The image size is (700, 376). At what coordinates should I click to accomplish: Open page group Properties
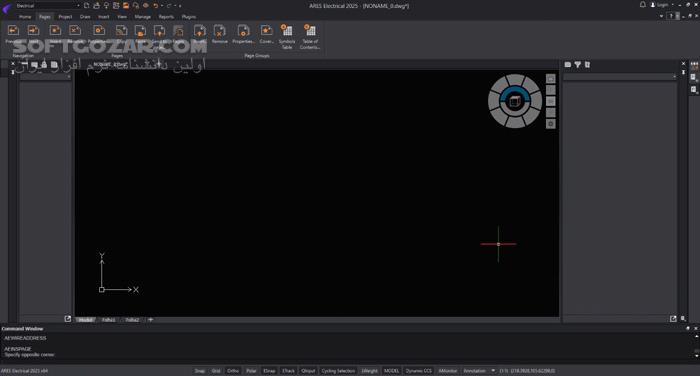[x=243, y=34]
